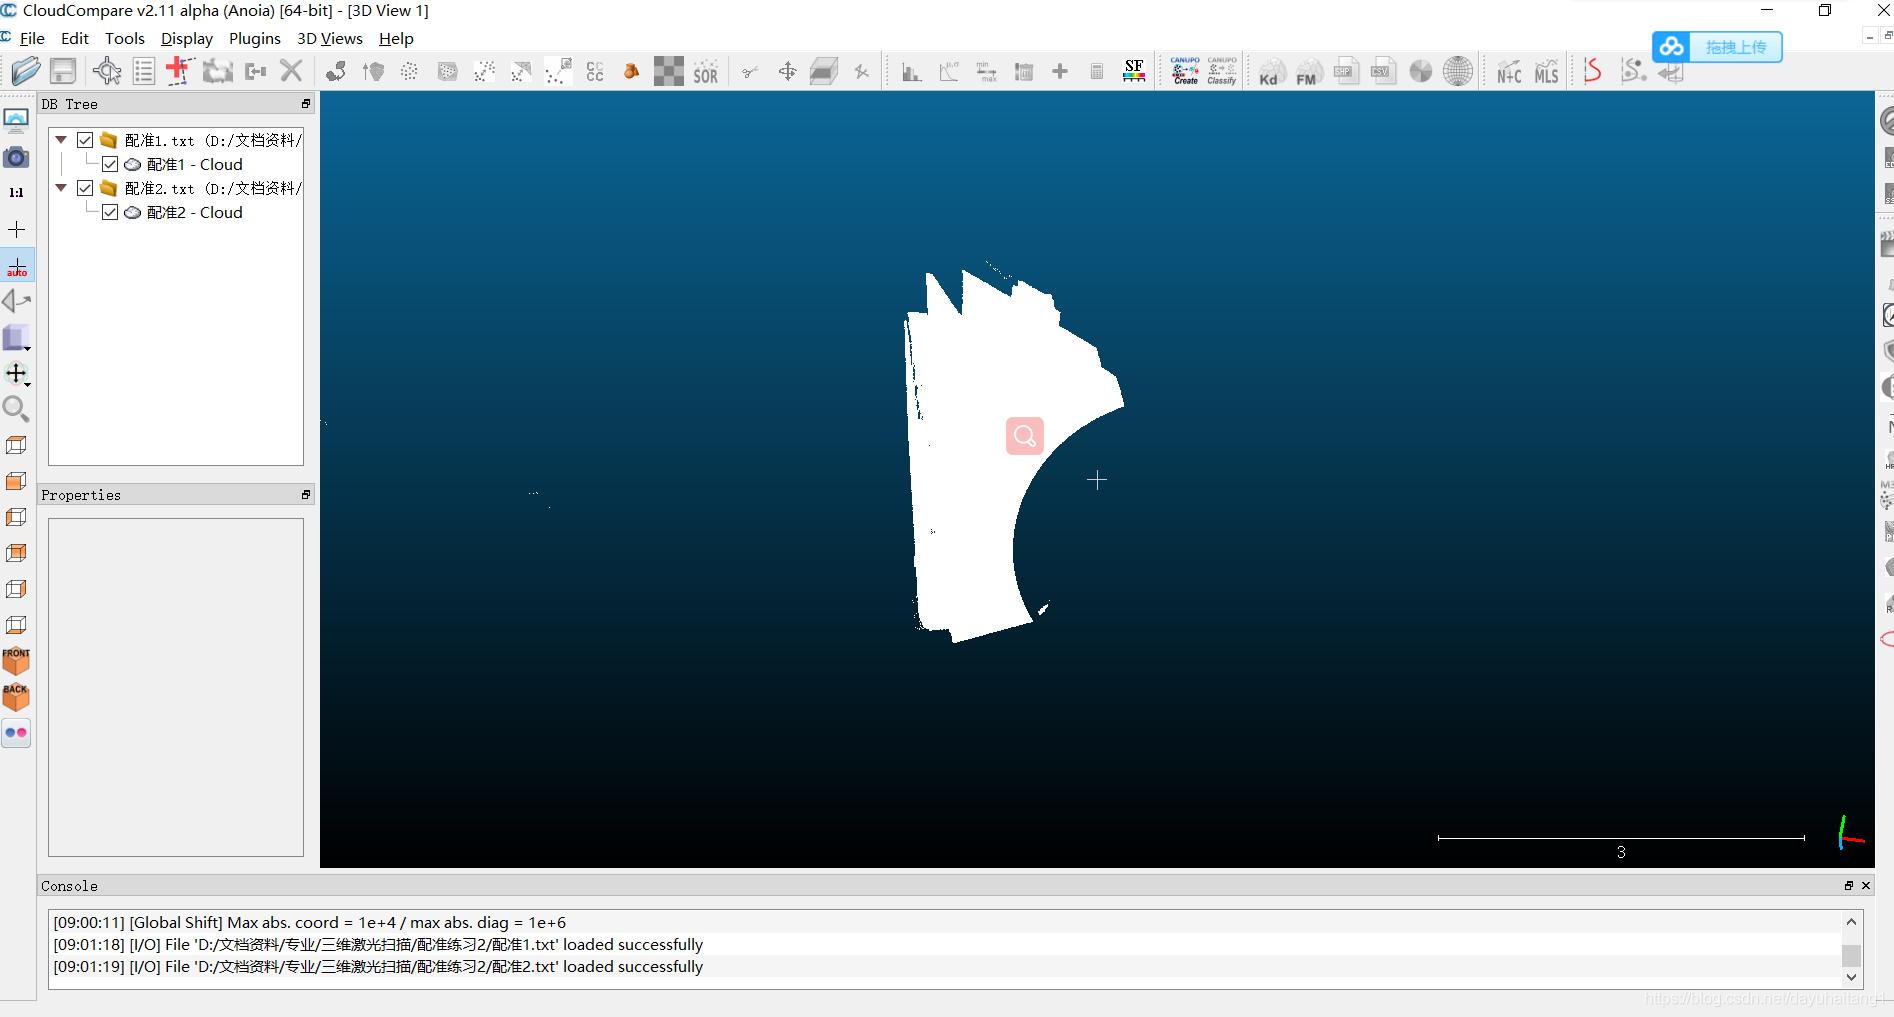Uncheck the 配准1 - Cloud checkbox
Image resolution: width=1894 pixels, height=1017 pixels.
[110, 164]
